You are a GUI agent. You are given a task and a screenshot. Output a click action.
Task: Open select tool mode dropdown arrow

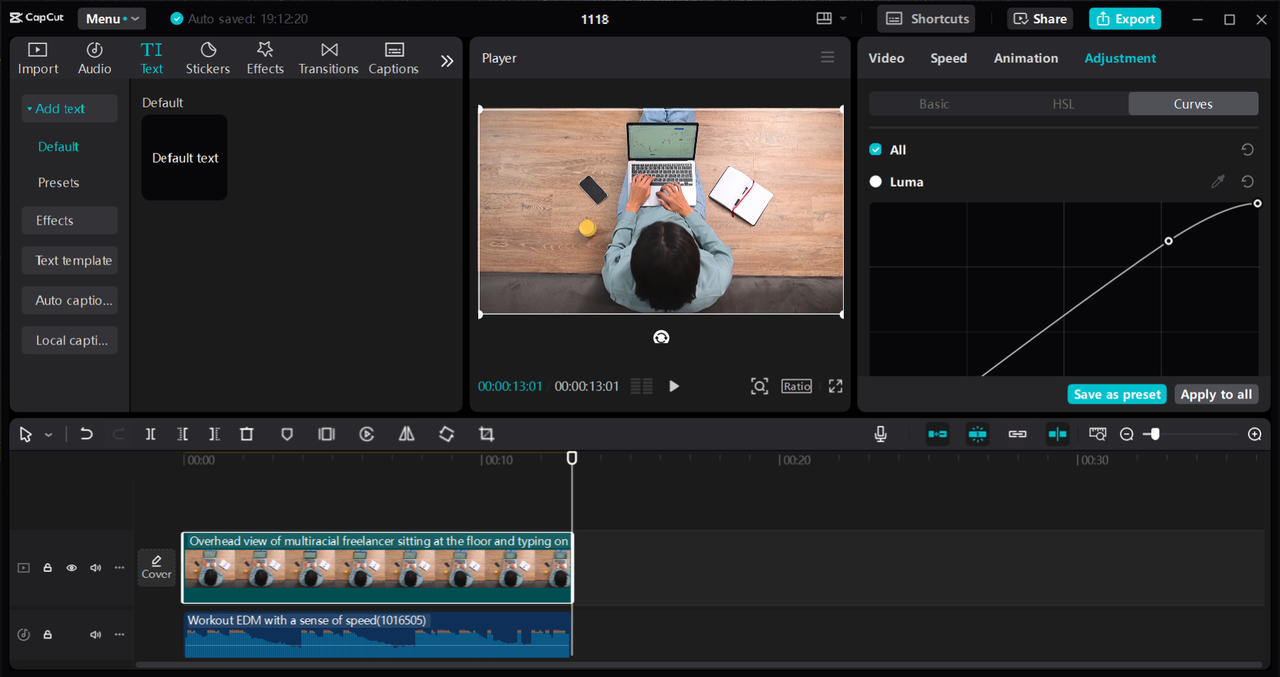[x=48, y=435]
